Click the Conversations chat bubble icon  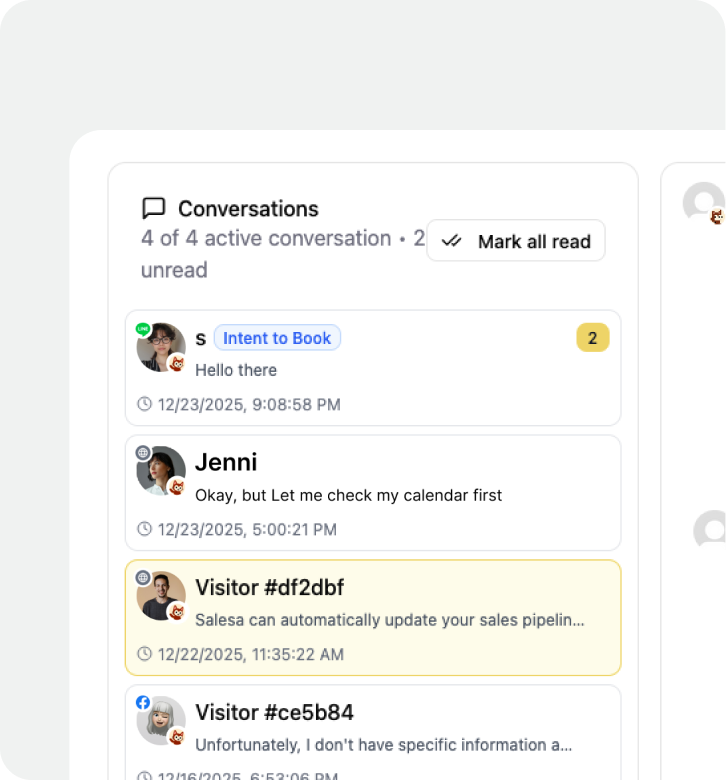click(x=154, y=208)
